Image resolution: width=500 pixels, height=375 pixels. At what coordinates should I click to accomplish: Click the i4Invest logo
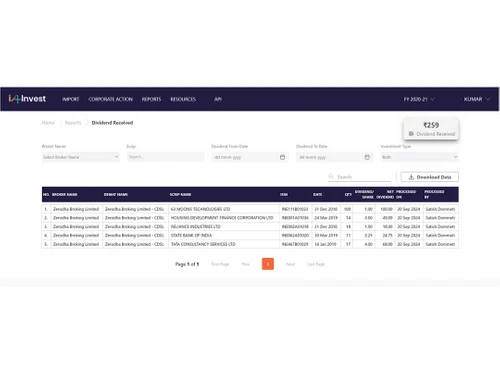point(27,99)
